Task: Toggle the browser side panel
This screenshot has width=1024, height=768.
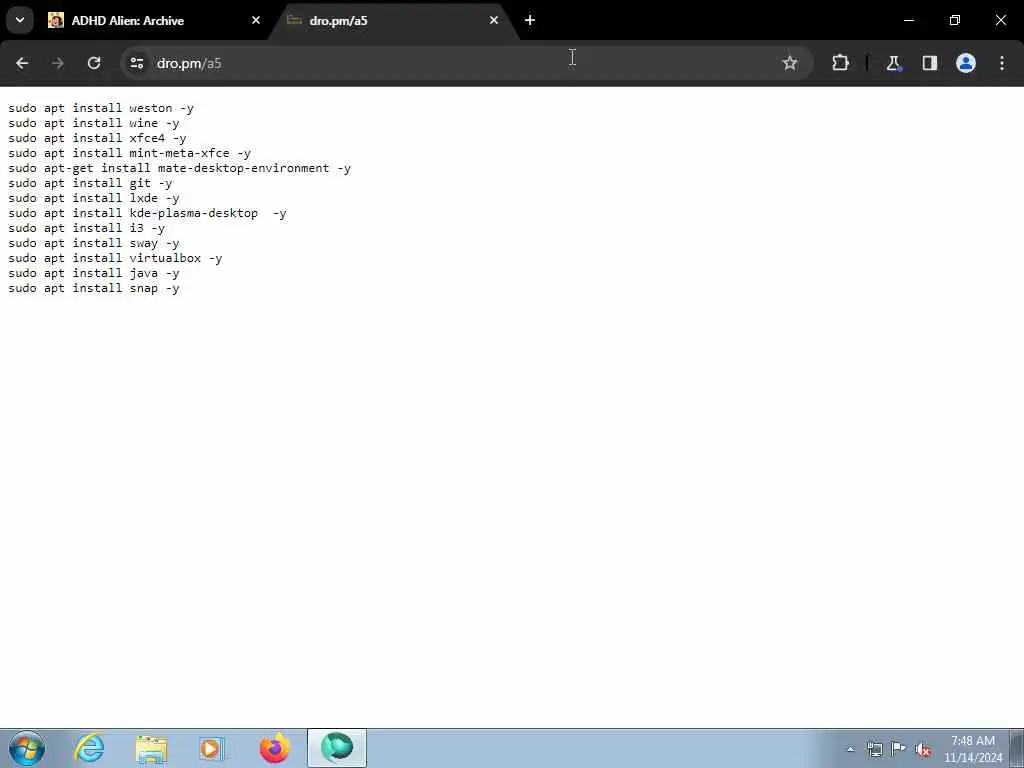Action: point(929,63)
